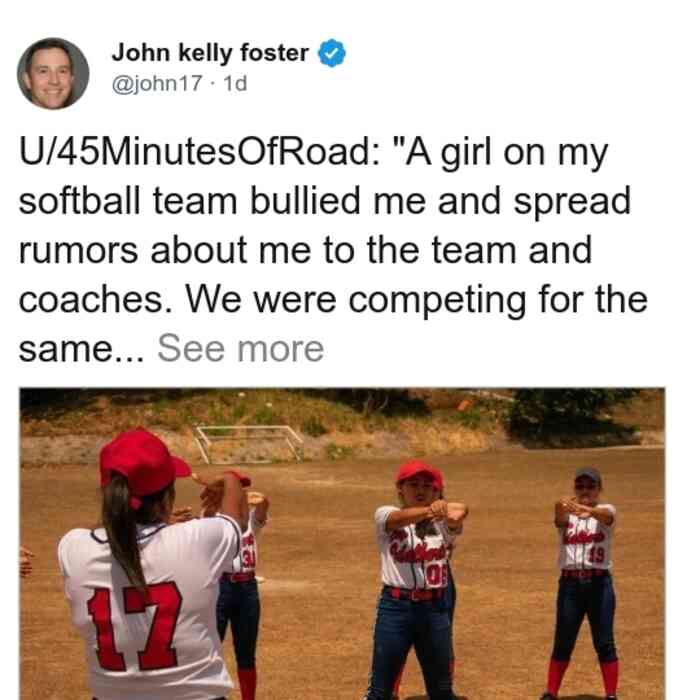Open the tweet via 1d timestamp
Image resolution: width=700 pixels, height=700 pixels.
235,83
